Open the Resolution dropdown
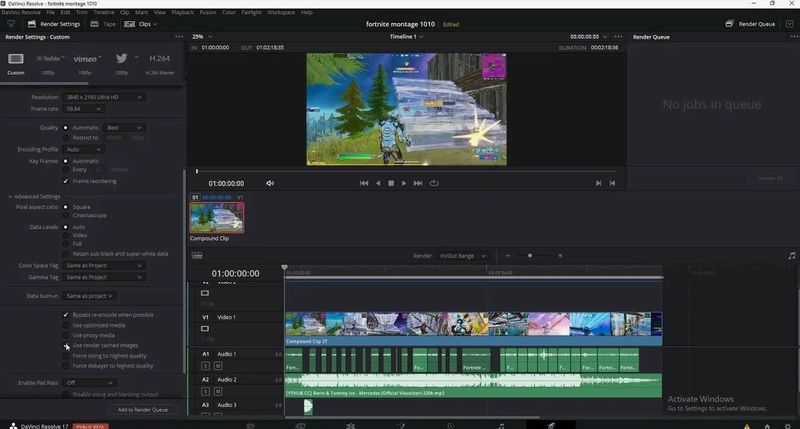800x429 pixels. pos(105,97)
